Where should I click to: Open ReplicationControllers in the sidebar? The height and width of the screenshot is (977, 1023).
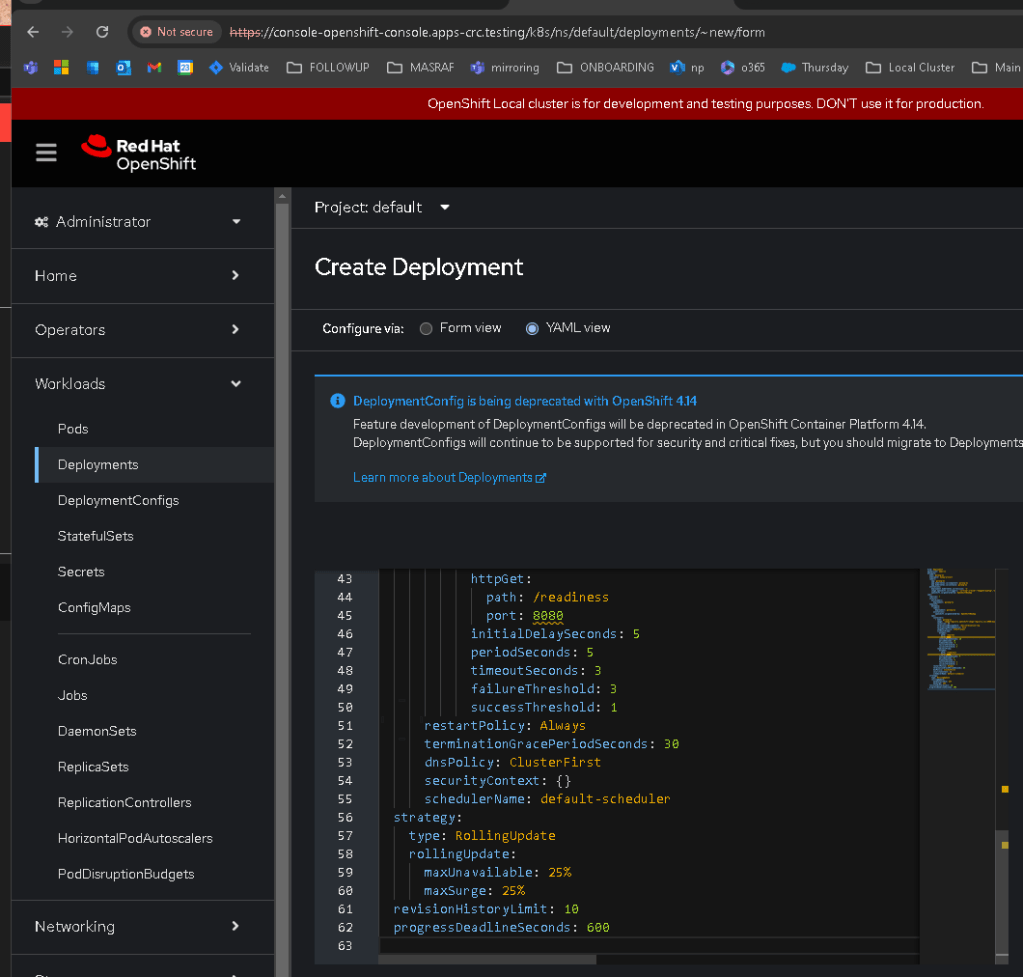click(x=124, y=803)
